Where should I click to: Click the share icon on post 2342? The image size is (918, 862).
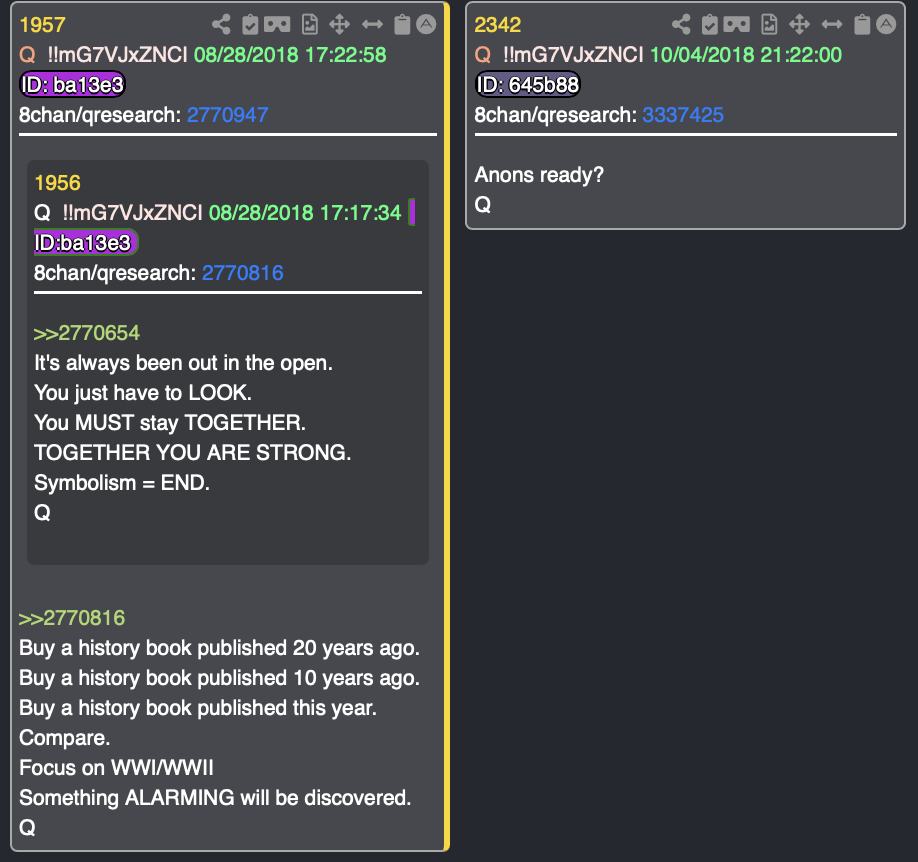[681, 25]
